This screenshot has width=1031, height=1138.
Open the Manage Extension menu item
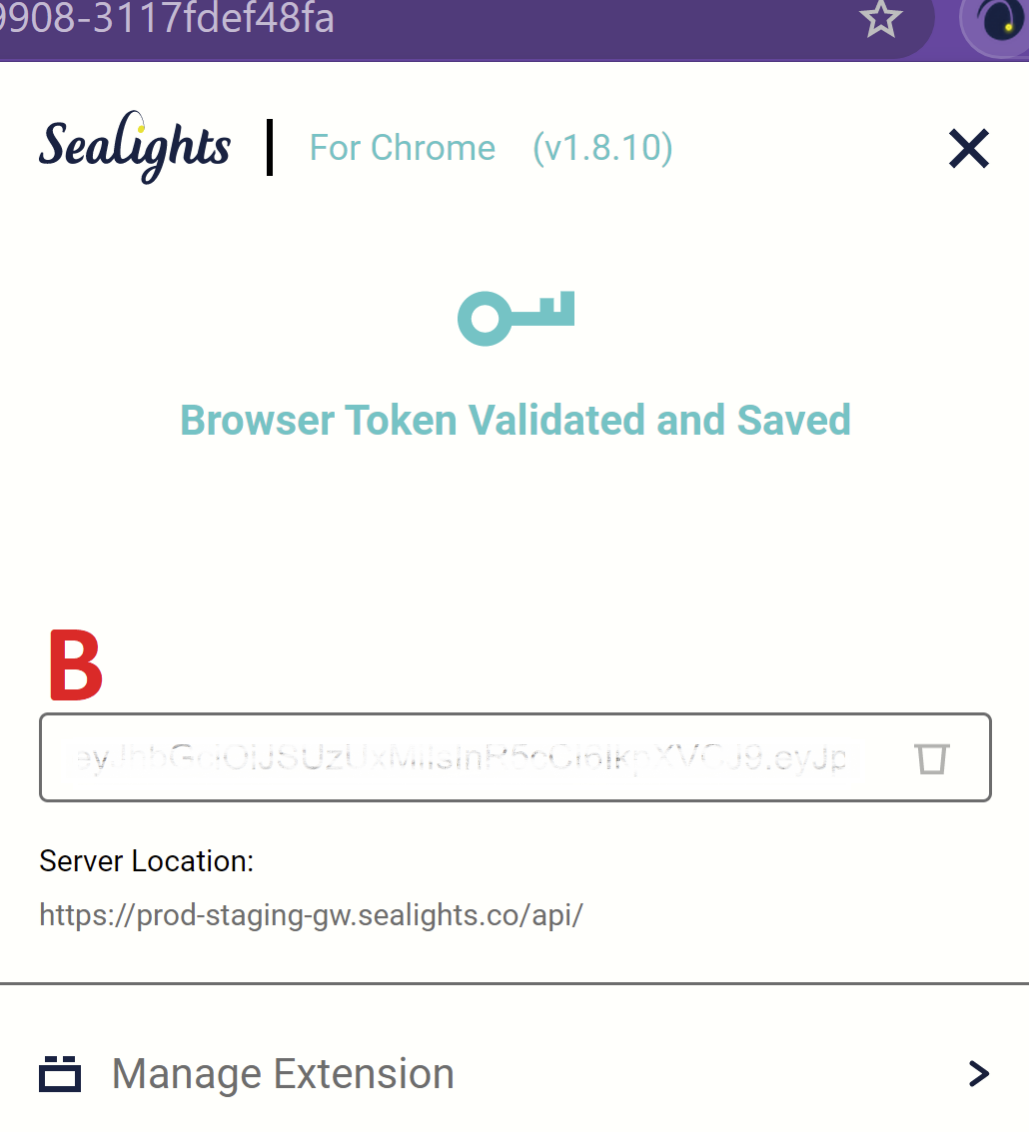[283, 1074]
